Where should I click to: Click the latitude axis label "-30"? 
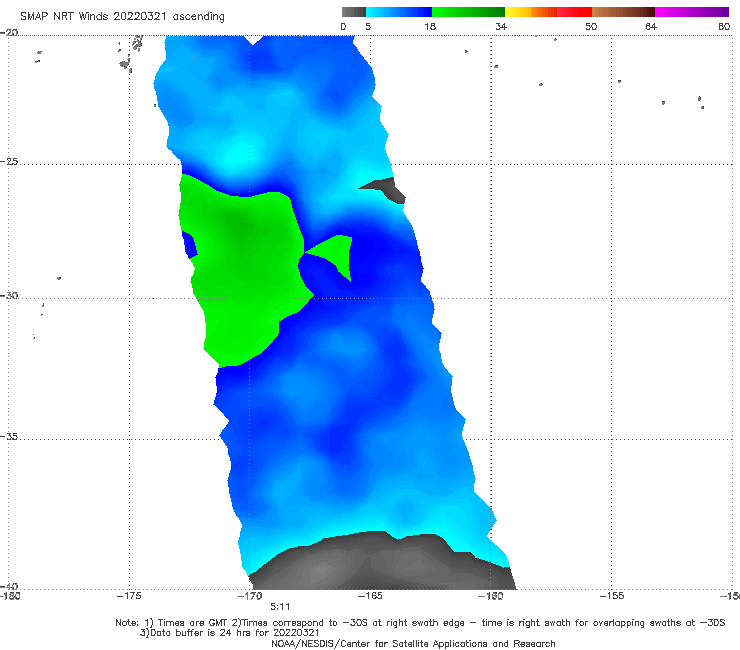(x=9, y=295)
